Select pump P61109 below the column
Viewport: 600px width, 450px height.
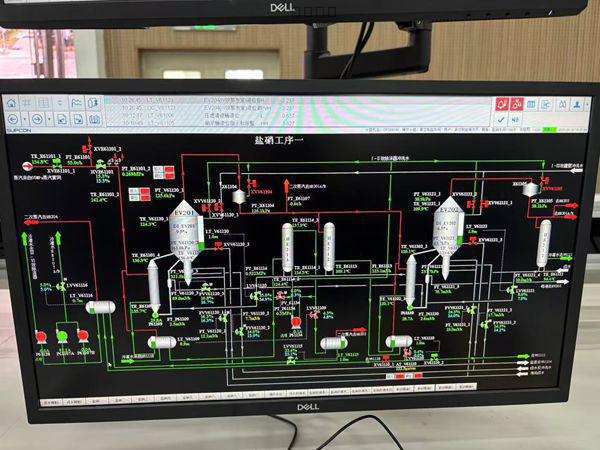pyautogui.click(x=155, y=318)
